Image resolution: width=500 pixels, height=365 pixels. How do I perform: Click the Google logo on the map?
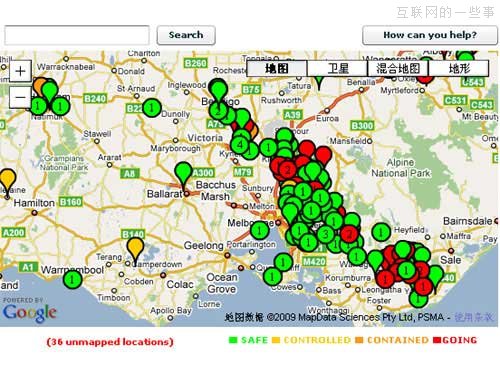tap(29, 313)
